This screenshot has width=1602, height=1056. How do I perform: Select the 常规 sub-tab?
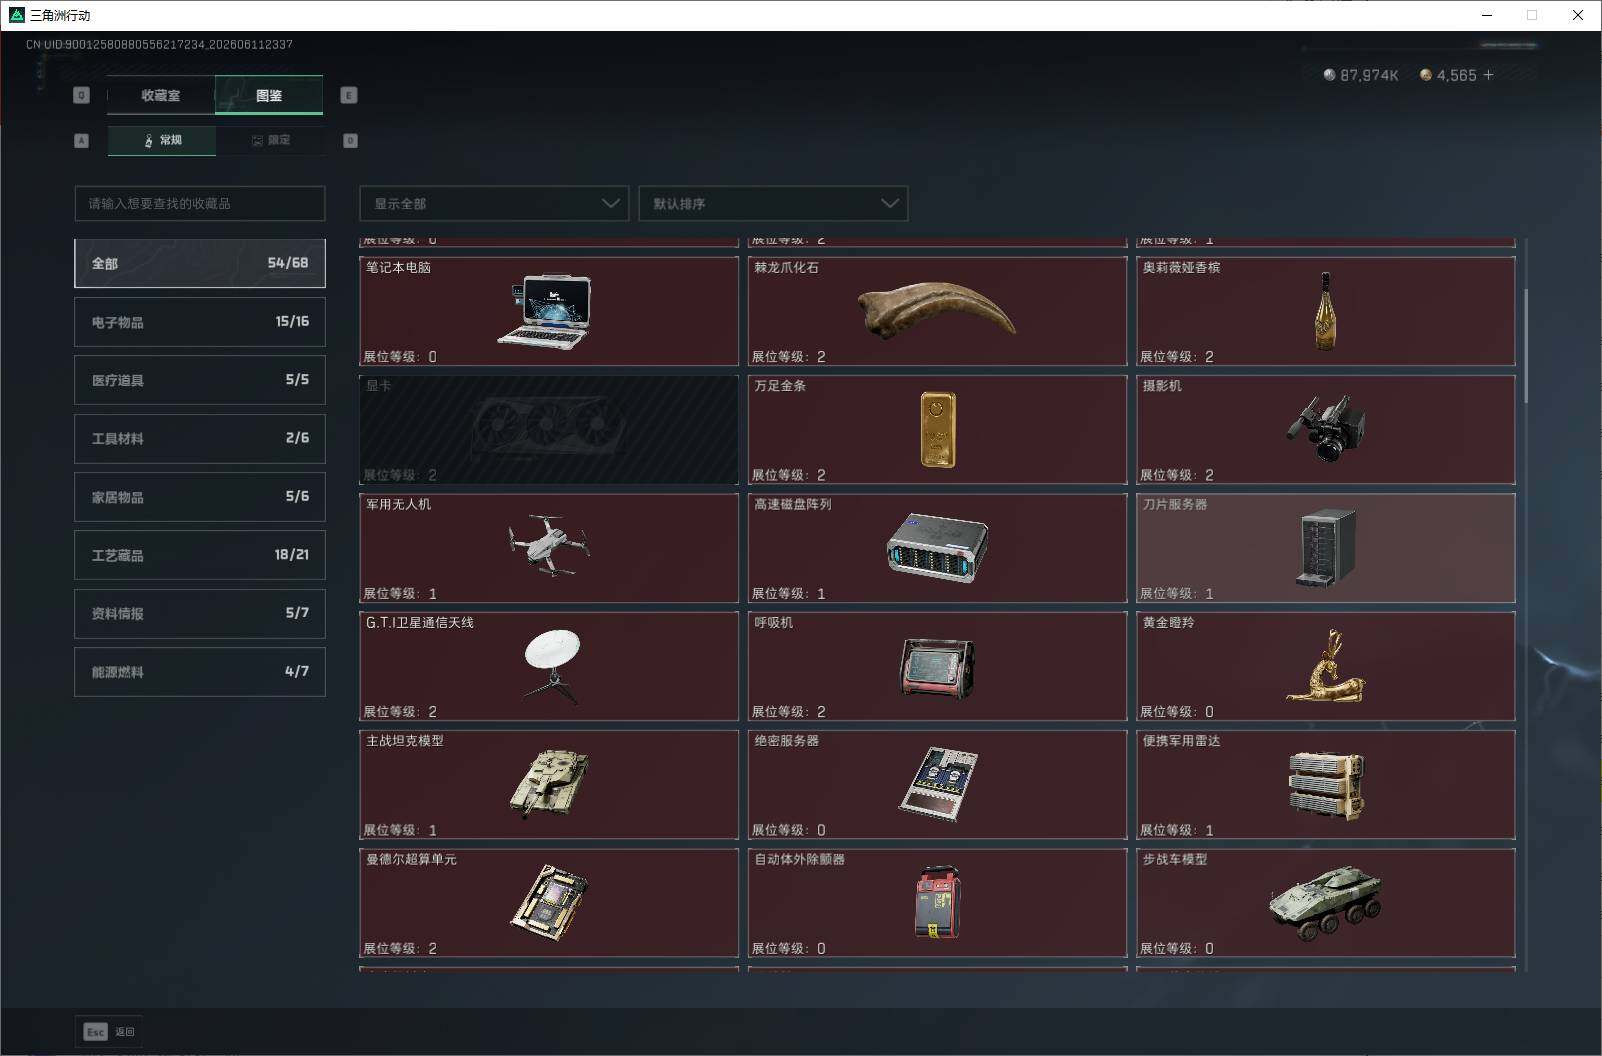[162, 140]
